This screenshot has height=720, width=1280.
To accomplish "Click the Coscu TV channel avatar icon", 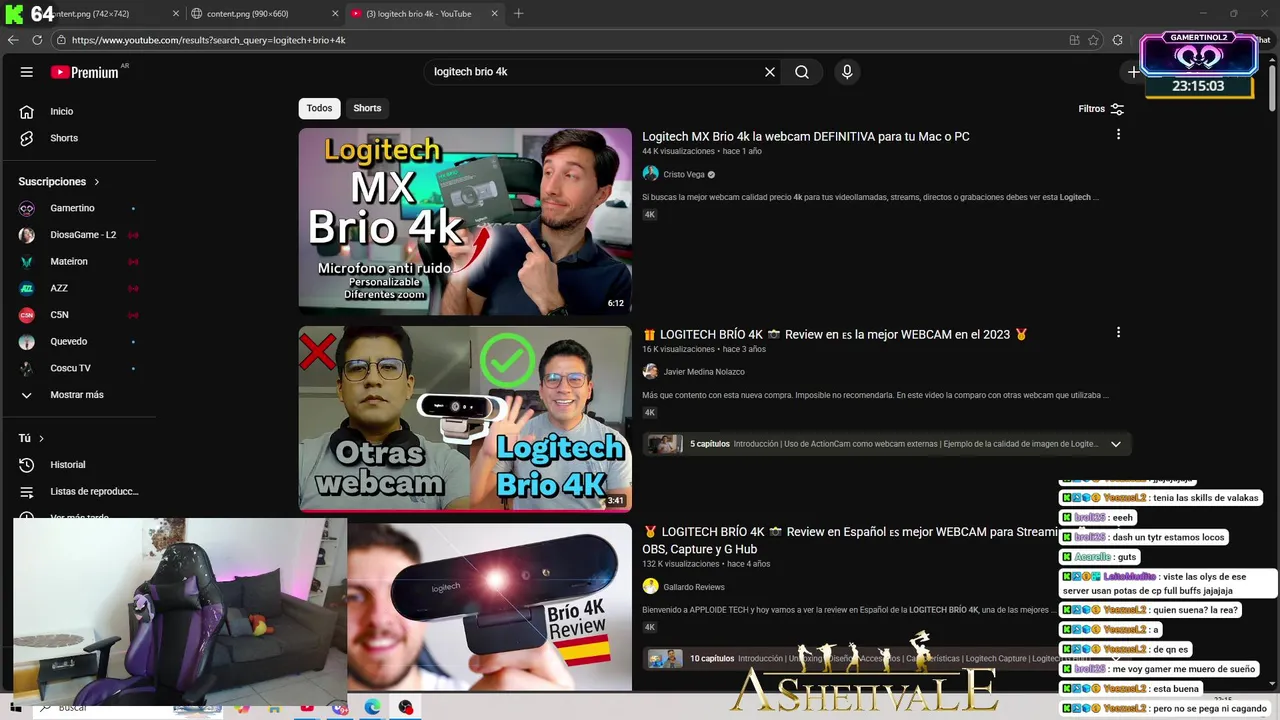I will click(x=27, y=368).
